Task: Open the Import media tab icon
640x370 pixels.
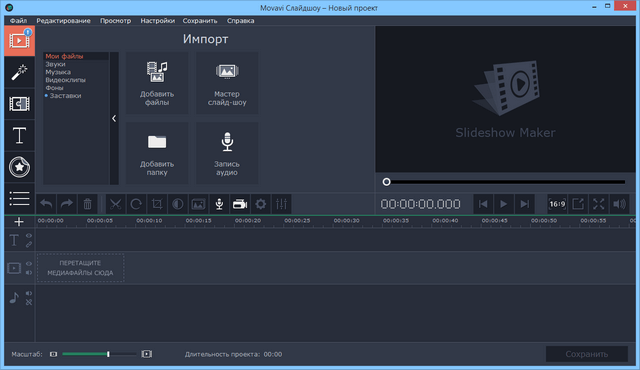Action: 19,41
